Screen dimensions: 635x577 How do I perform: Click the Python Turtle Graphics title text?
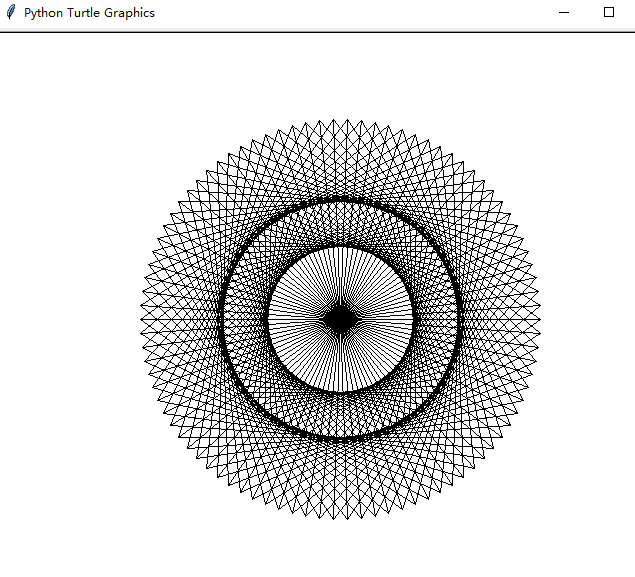(x=89, y=13)
